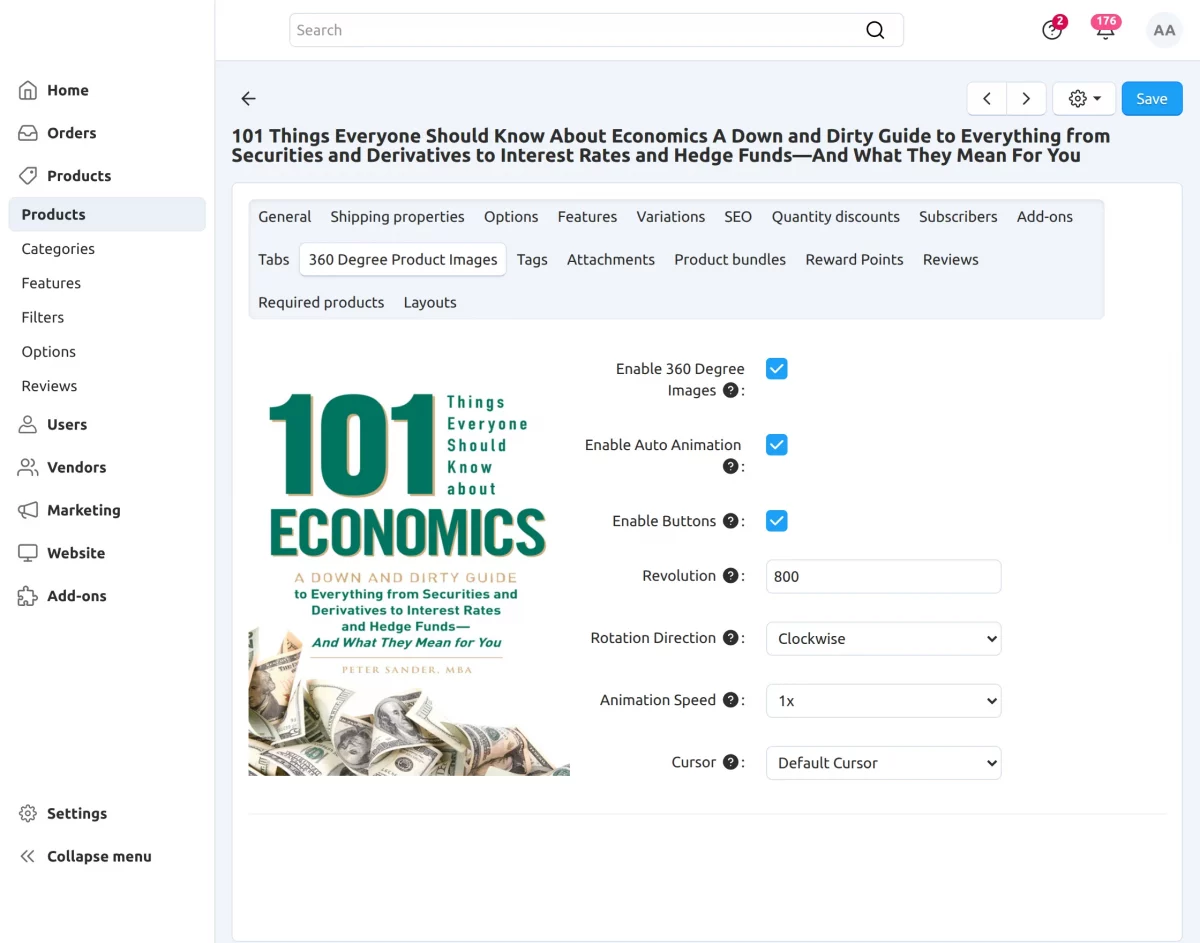
Task: Click the Products tag icon
Action: pyautogui.click(x=28, y=176)
